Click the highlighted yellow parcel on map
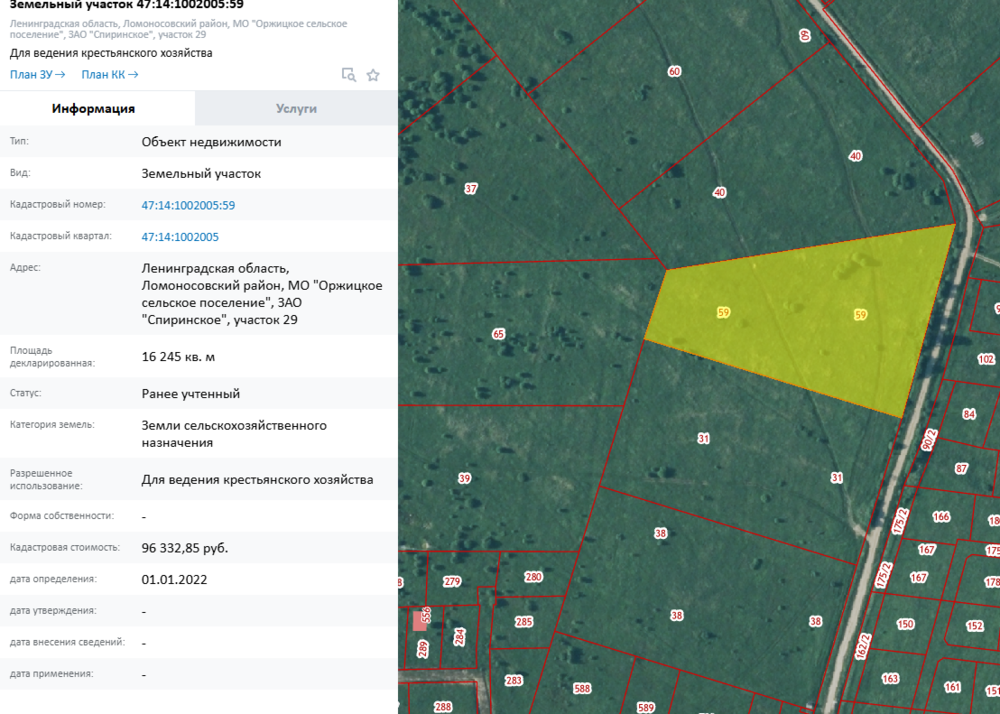 pos(790,320)
